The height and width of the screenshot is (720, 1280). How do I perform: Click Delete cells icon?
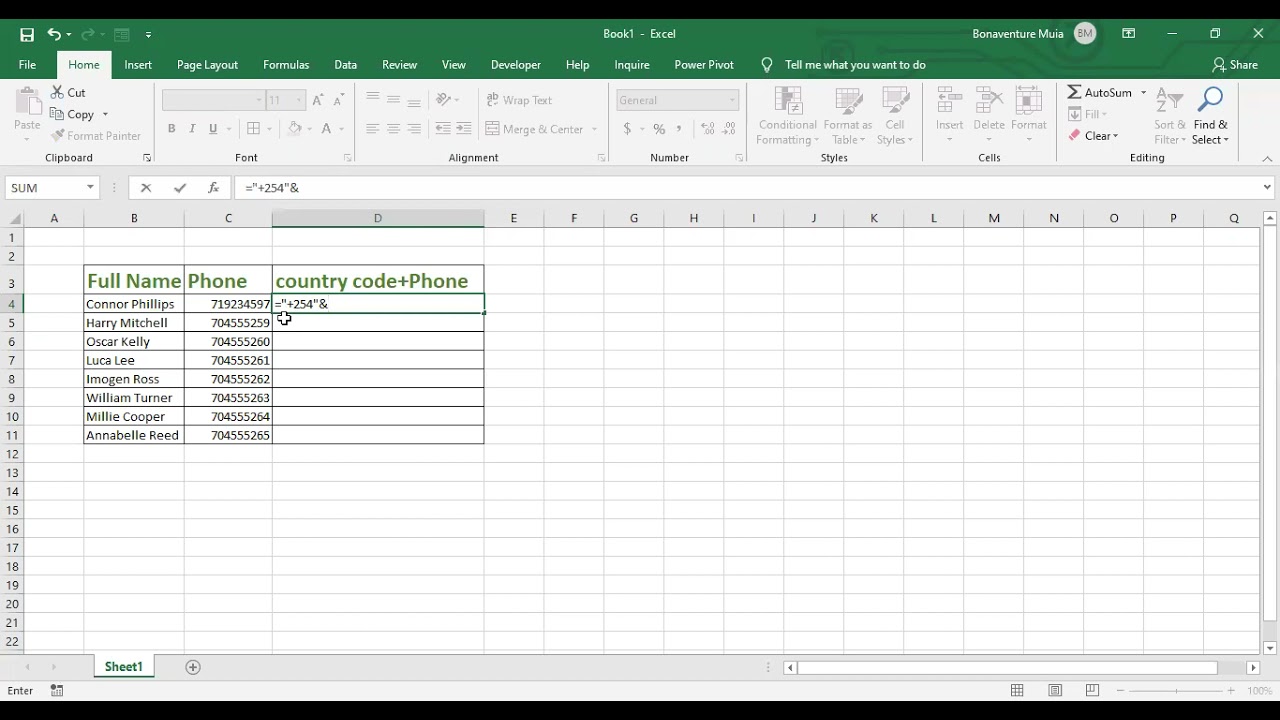click(x=989, y=101)
